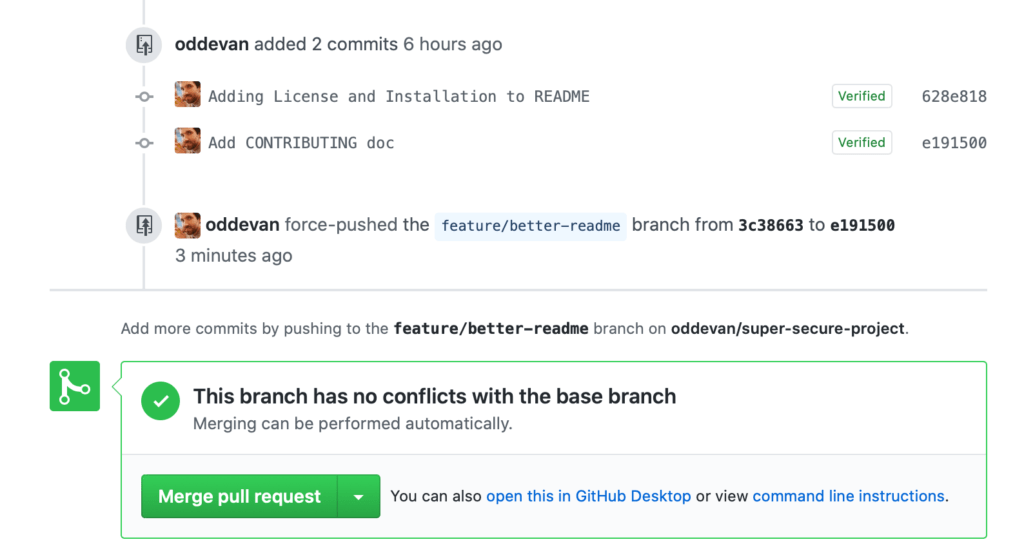View command line instructions link
The image size is (1024, 553).
click(848, 496)
